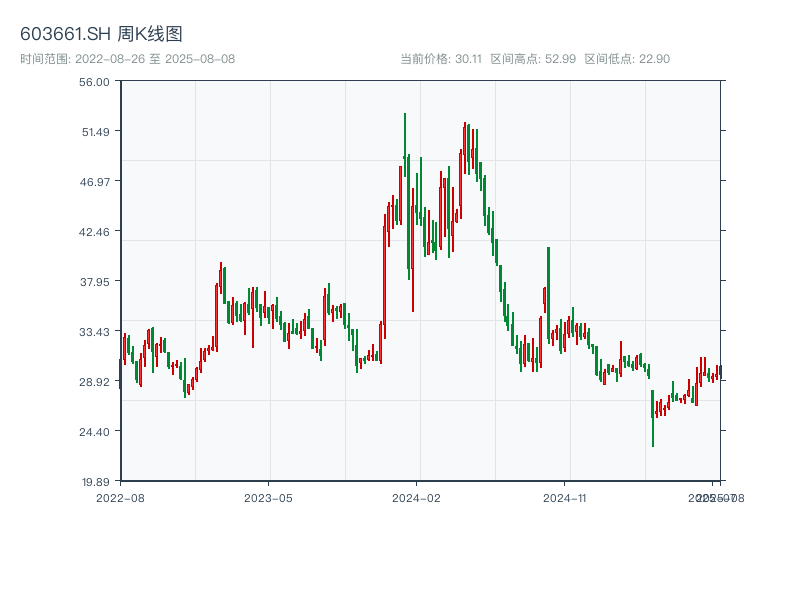
Task: Click the tallest green candle at the chart peak
Action: pos(405,160)
